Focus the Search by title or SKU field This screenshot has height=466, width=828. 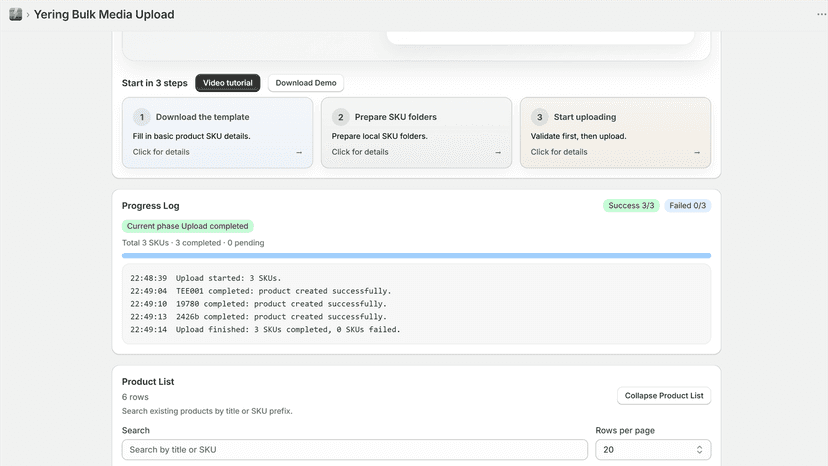pyautogui.click(x=355, y=450)
